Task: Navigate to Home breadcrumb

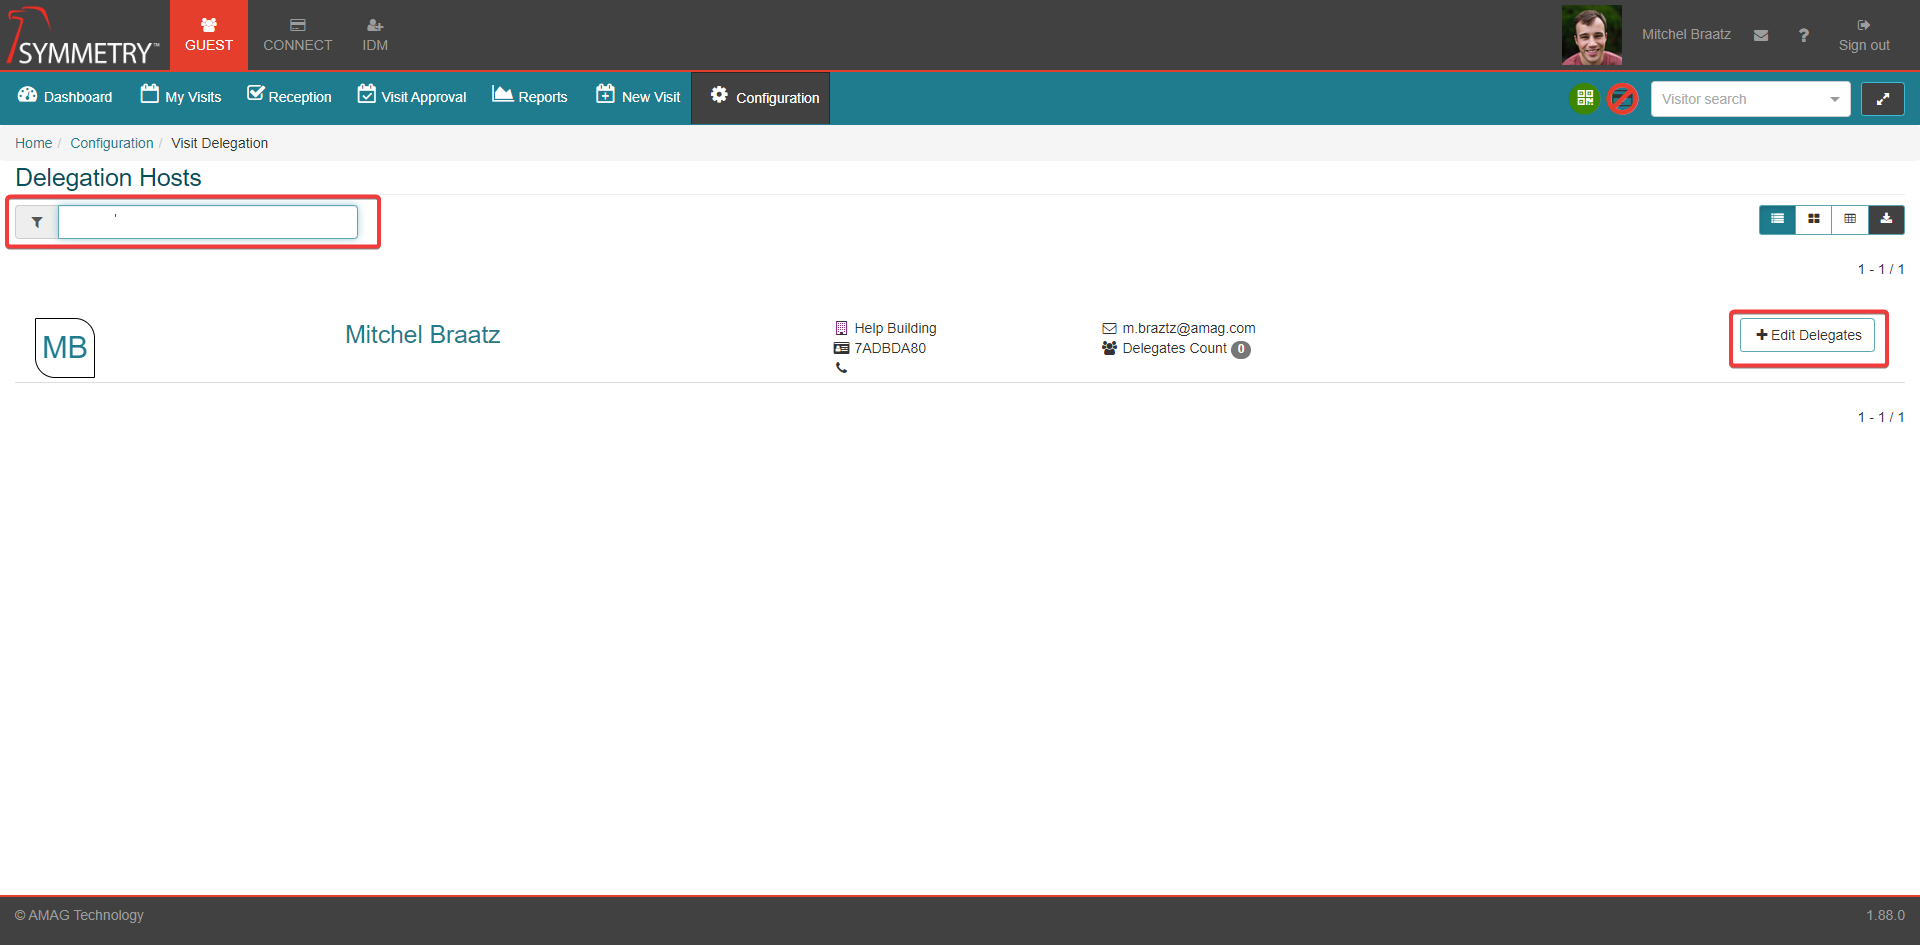Action: click(x=33, y=143)
